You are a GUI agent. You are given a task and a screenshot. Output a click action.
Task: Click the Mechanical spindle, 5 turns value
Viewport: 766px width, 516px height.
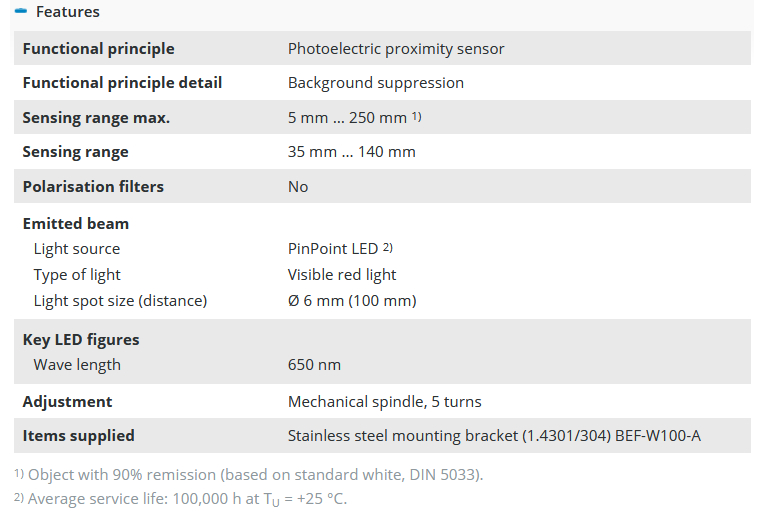point(385,401)
